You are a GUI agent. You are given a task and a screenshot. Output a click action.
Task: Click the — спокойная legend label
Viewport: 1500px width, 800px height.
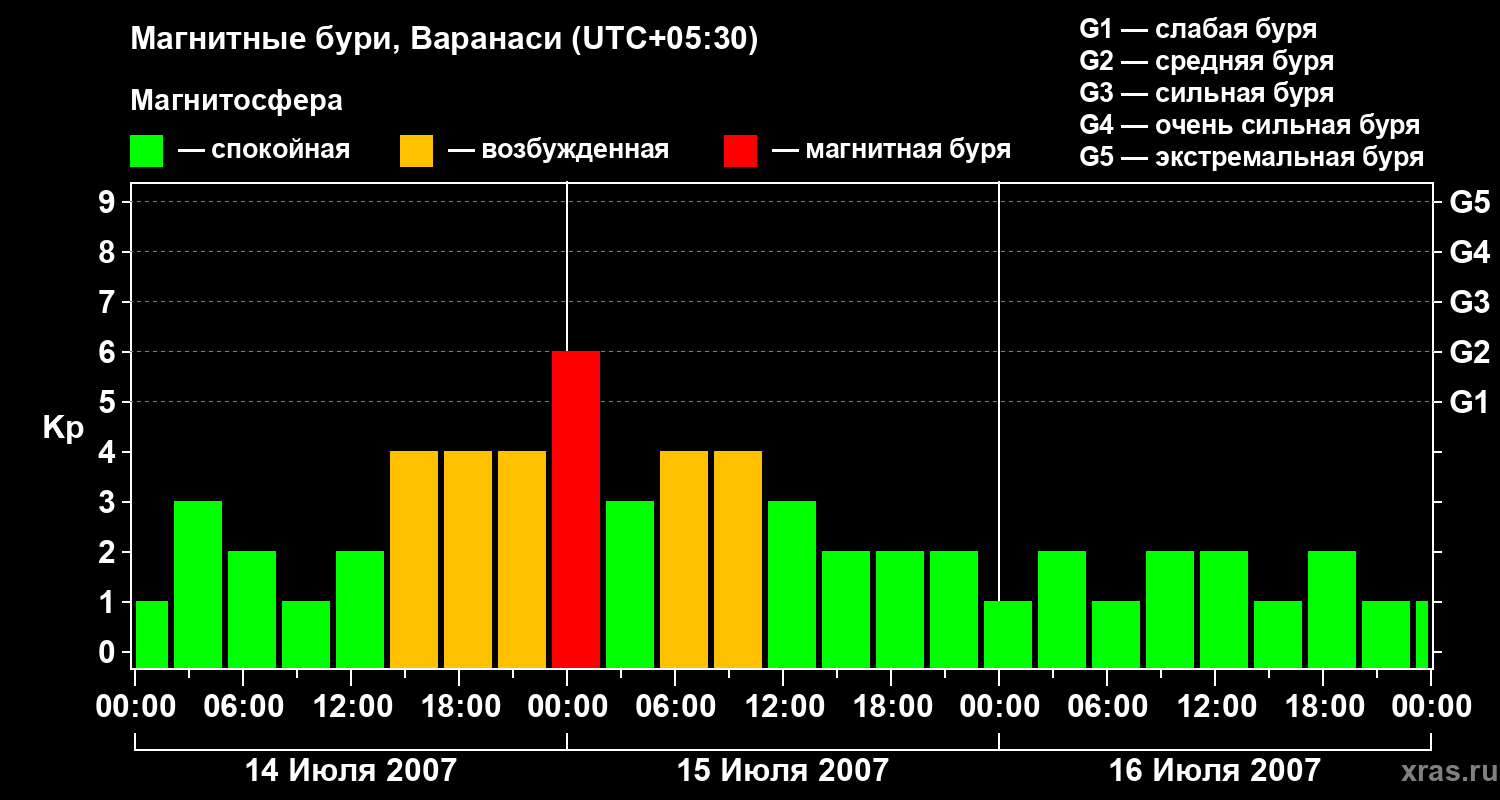coord(264,151)
